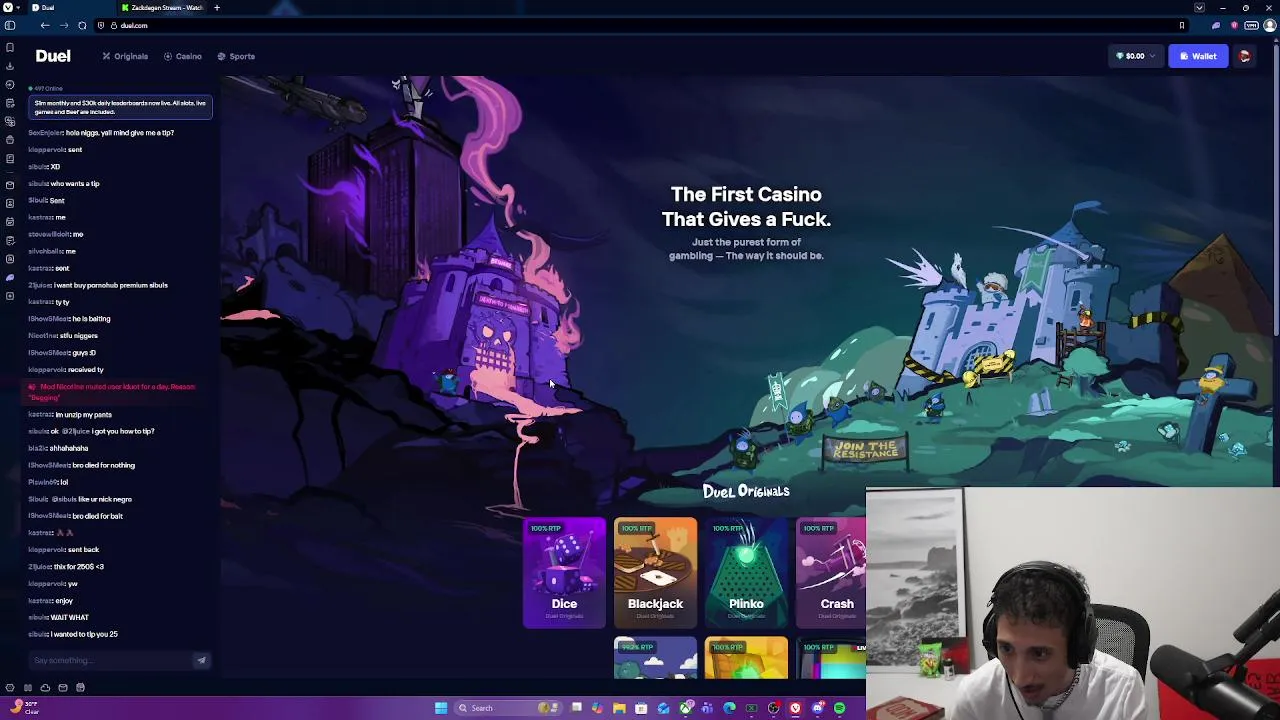Open Windows Start menu
The image size is (1280, 720).
(441, 708)
